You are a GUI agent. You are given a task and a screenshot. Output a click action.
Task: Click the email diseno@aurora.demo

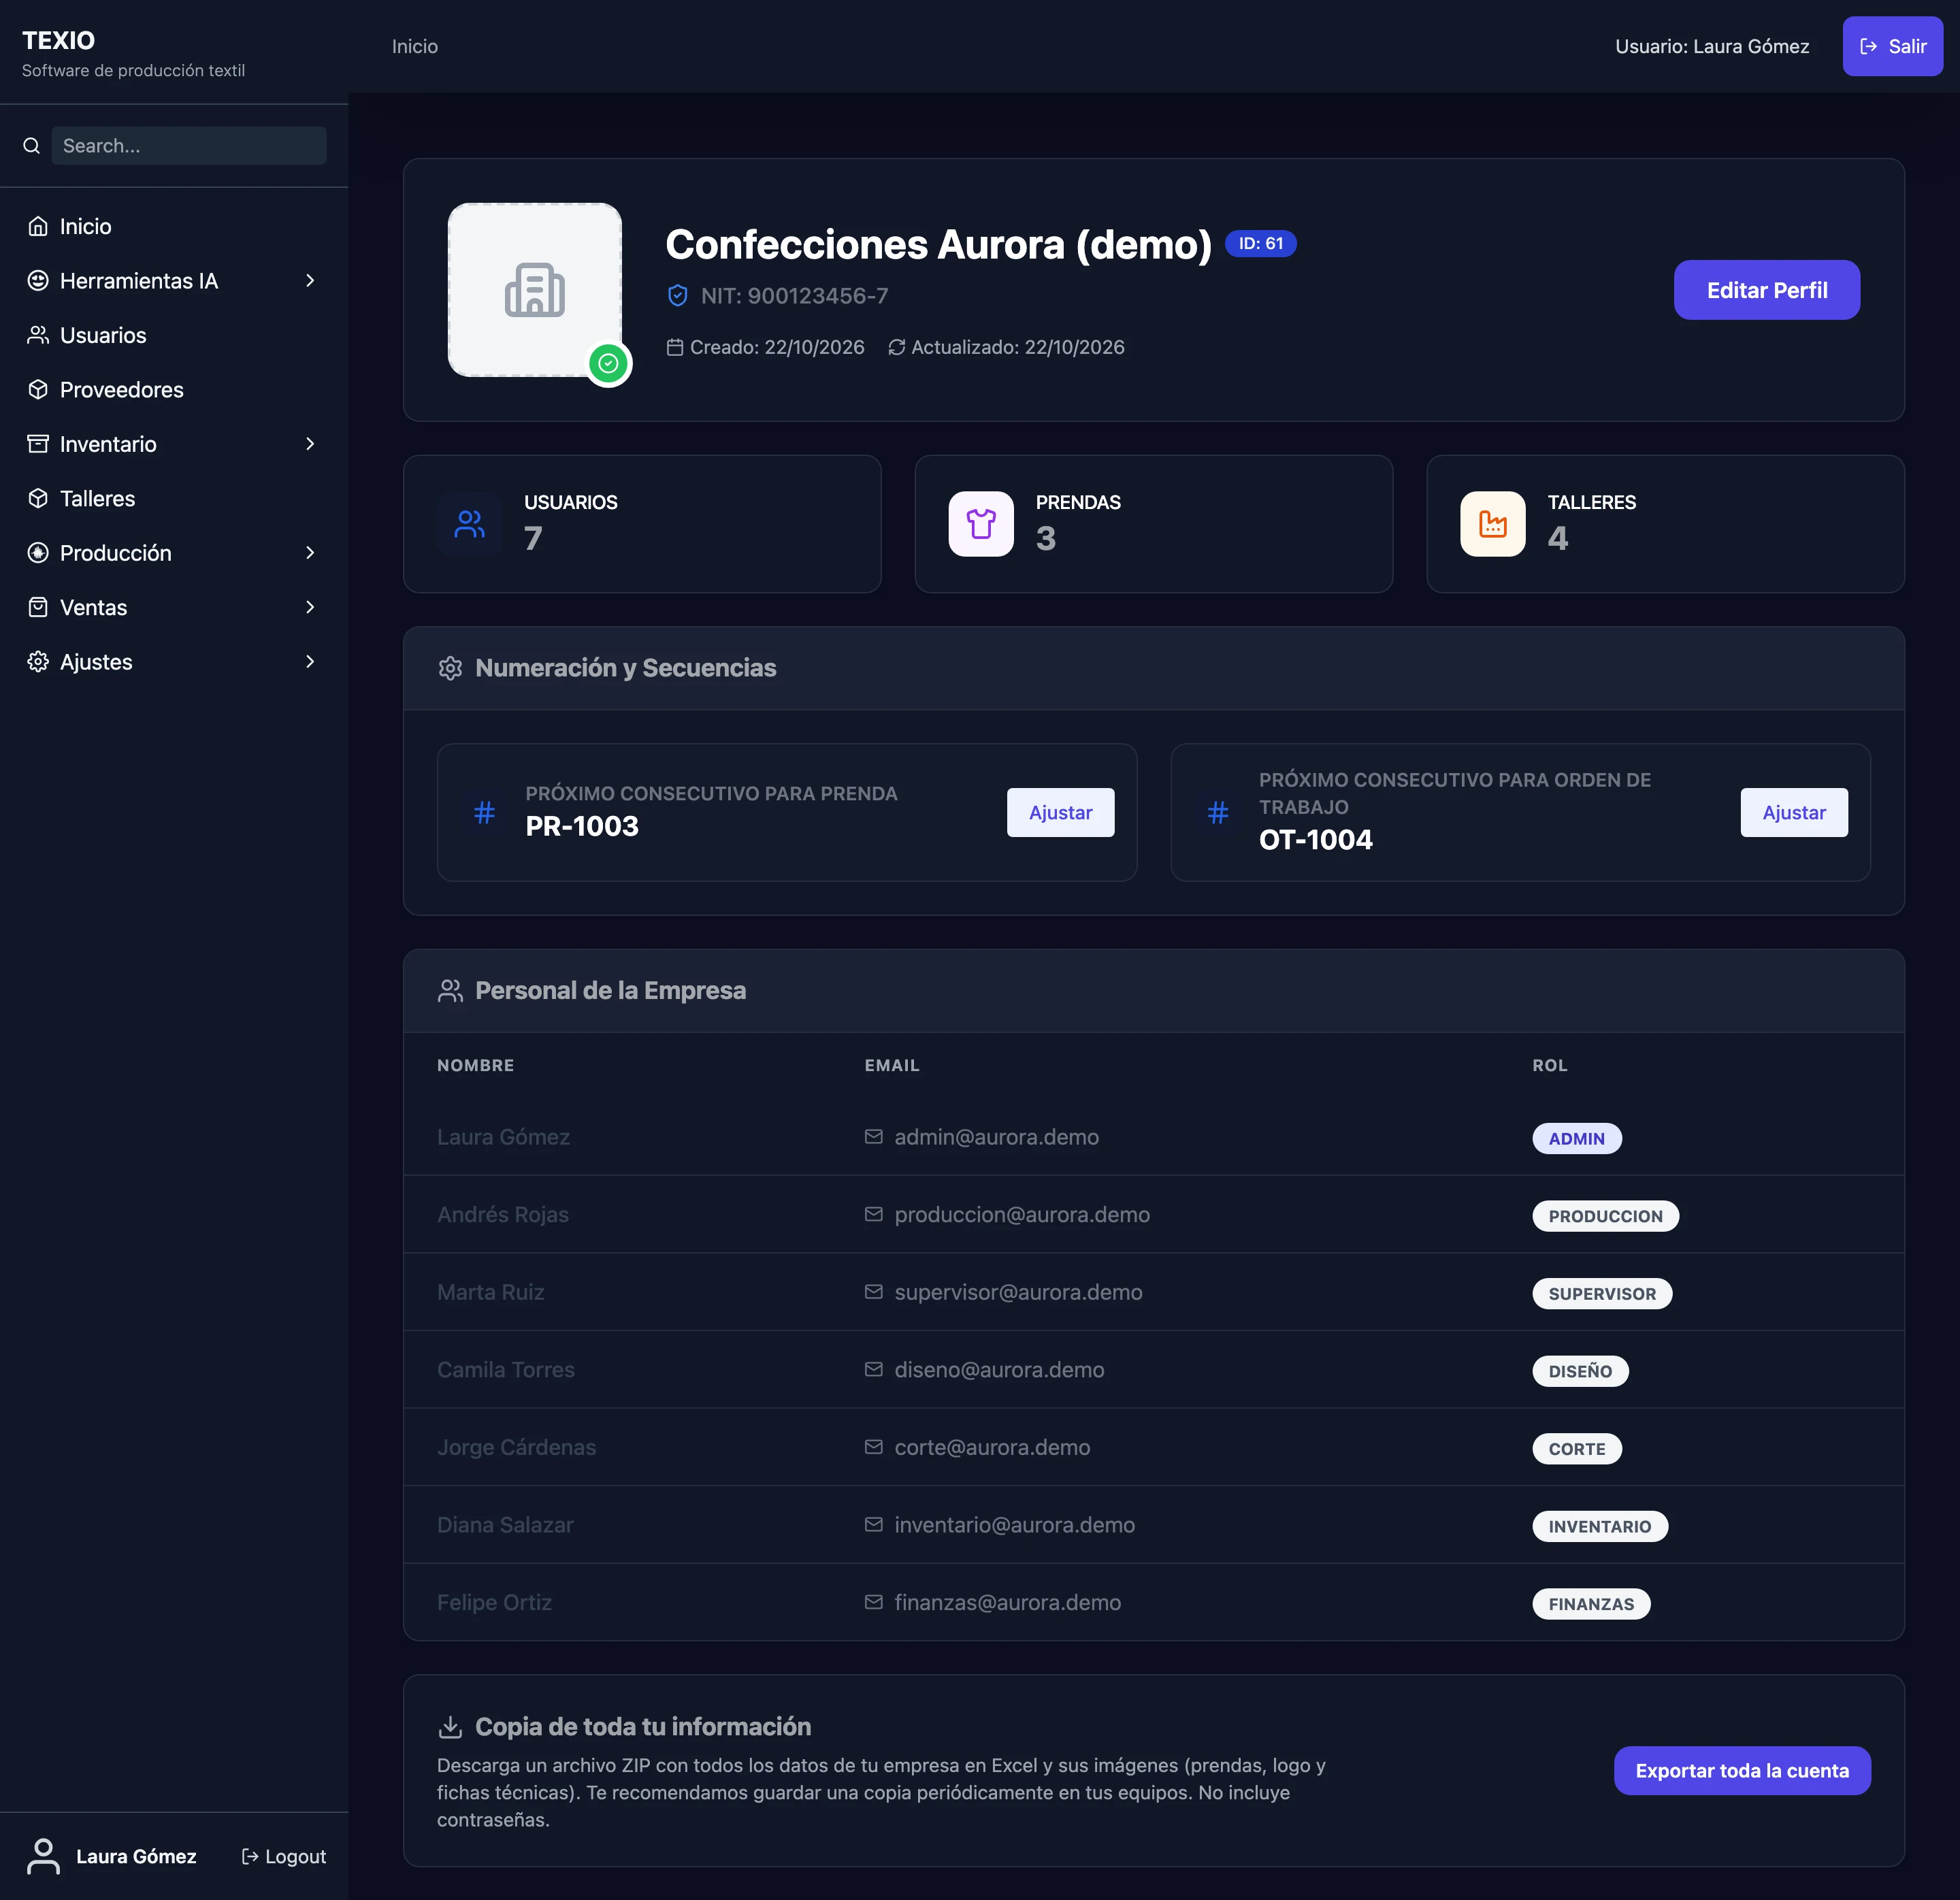[999, 1370]
